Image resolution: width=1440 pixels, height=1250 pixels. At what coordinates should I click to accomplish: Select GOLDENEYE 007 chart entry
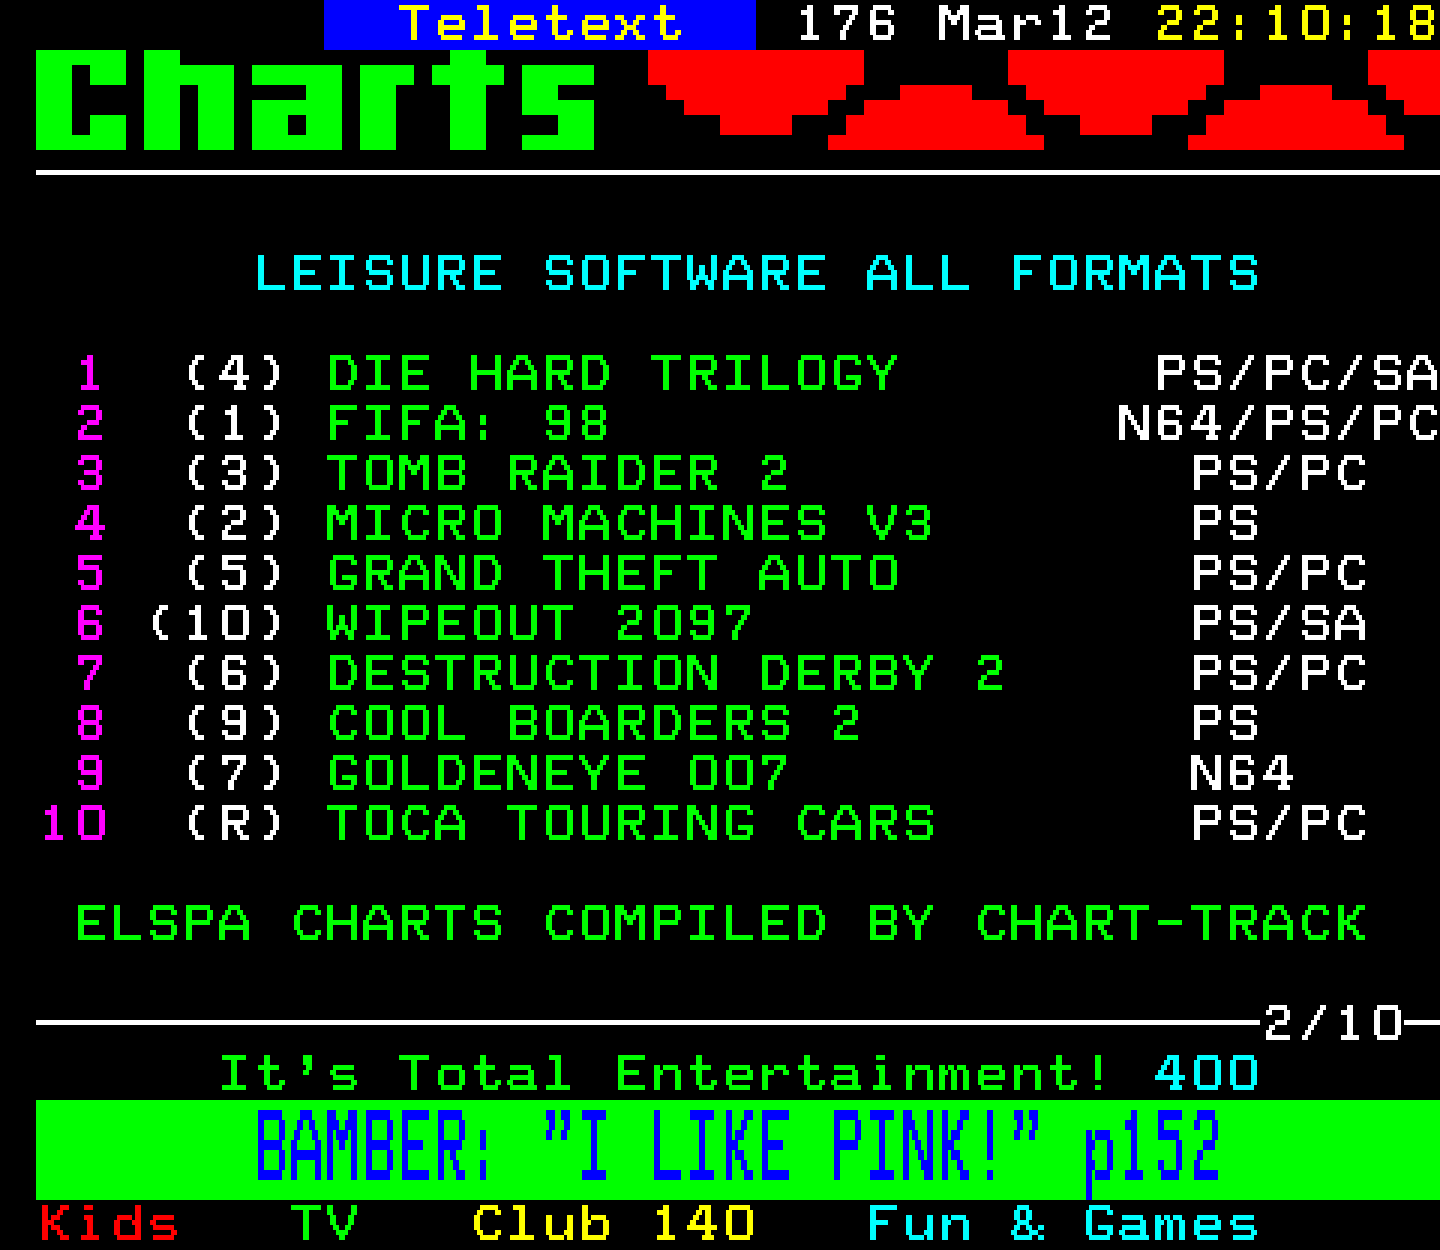pos(558,774)
